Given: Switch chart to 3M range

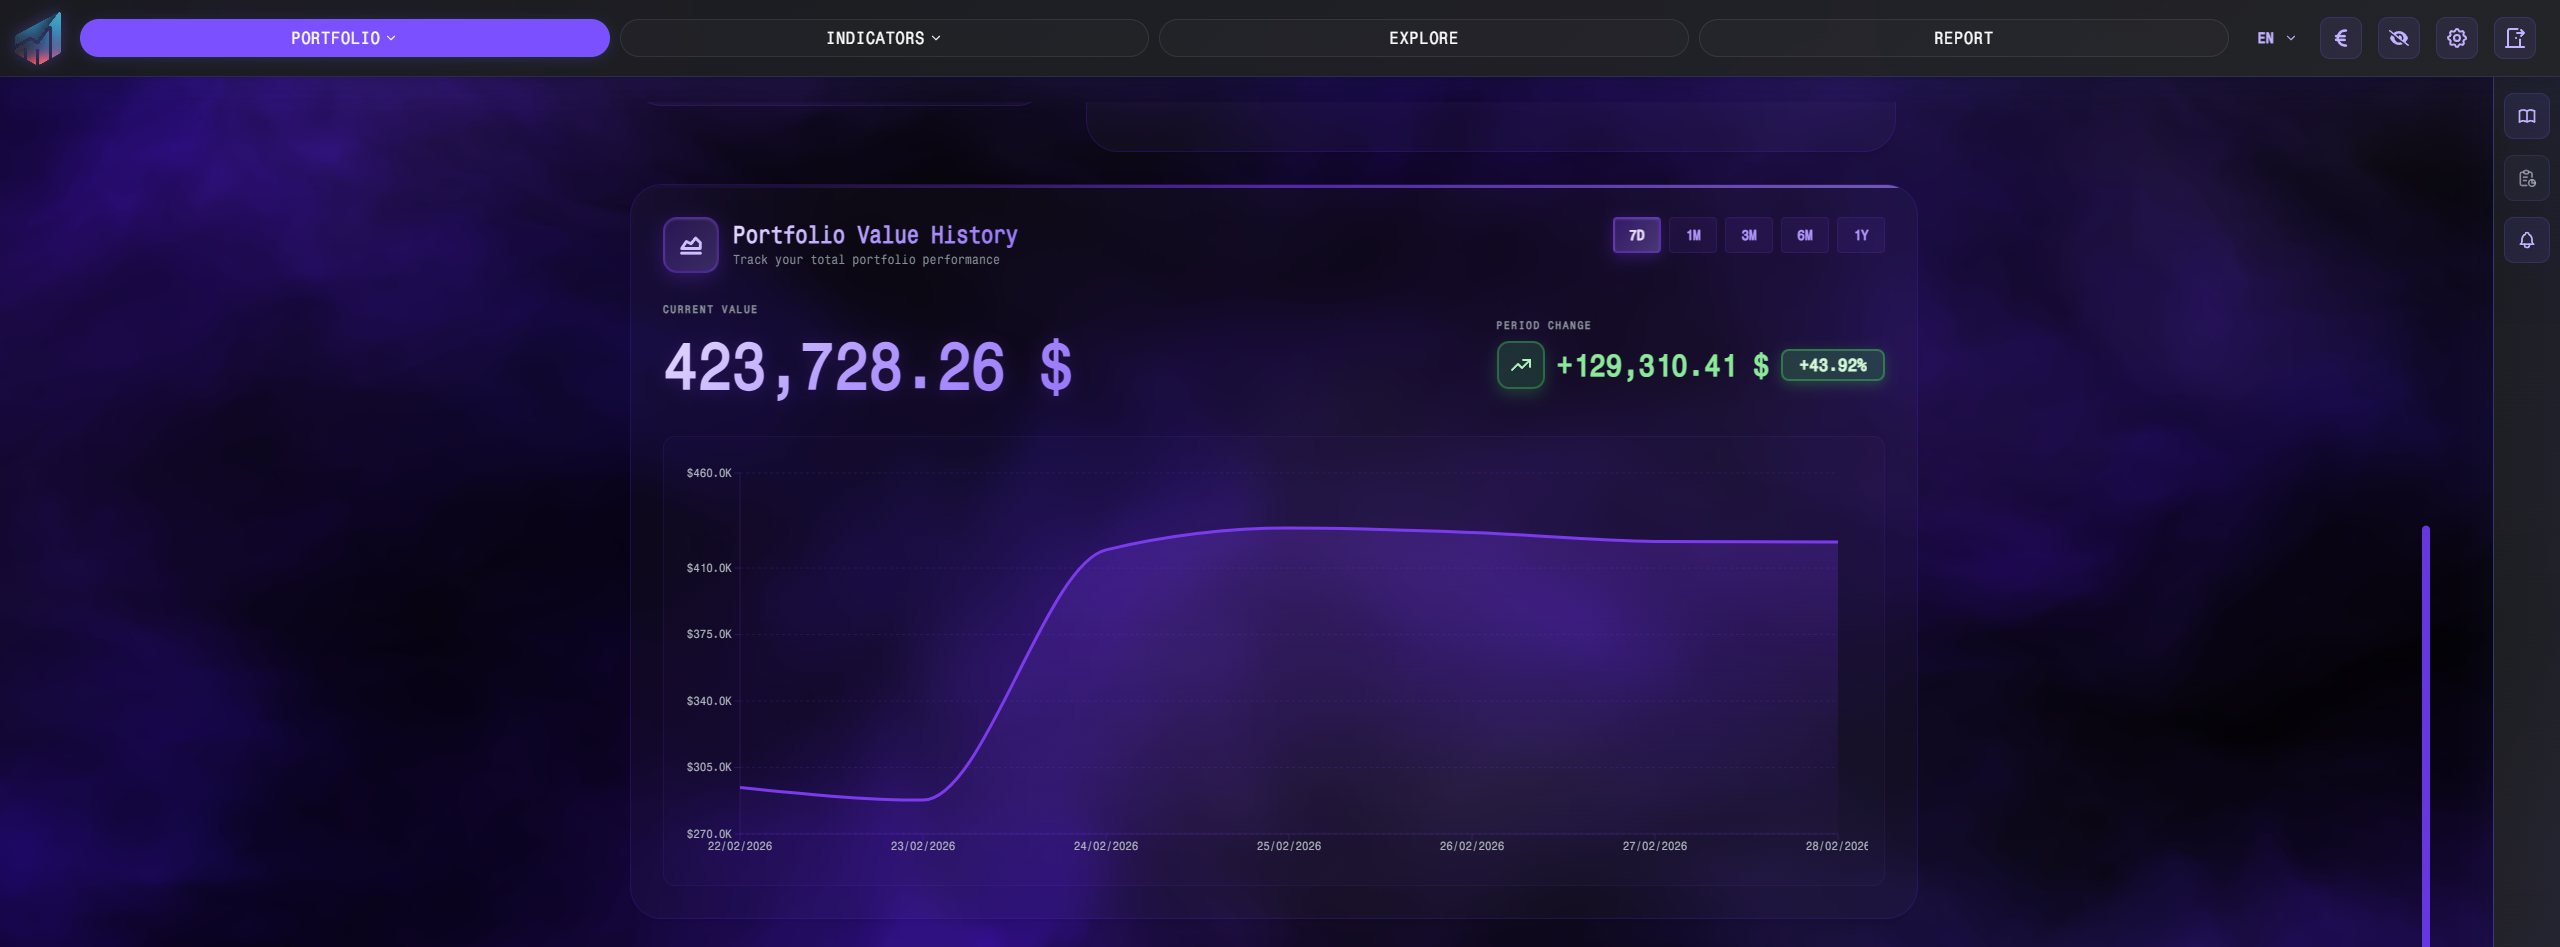Looking at the screenshot, I should click(x=1748, y=236).
